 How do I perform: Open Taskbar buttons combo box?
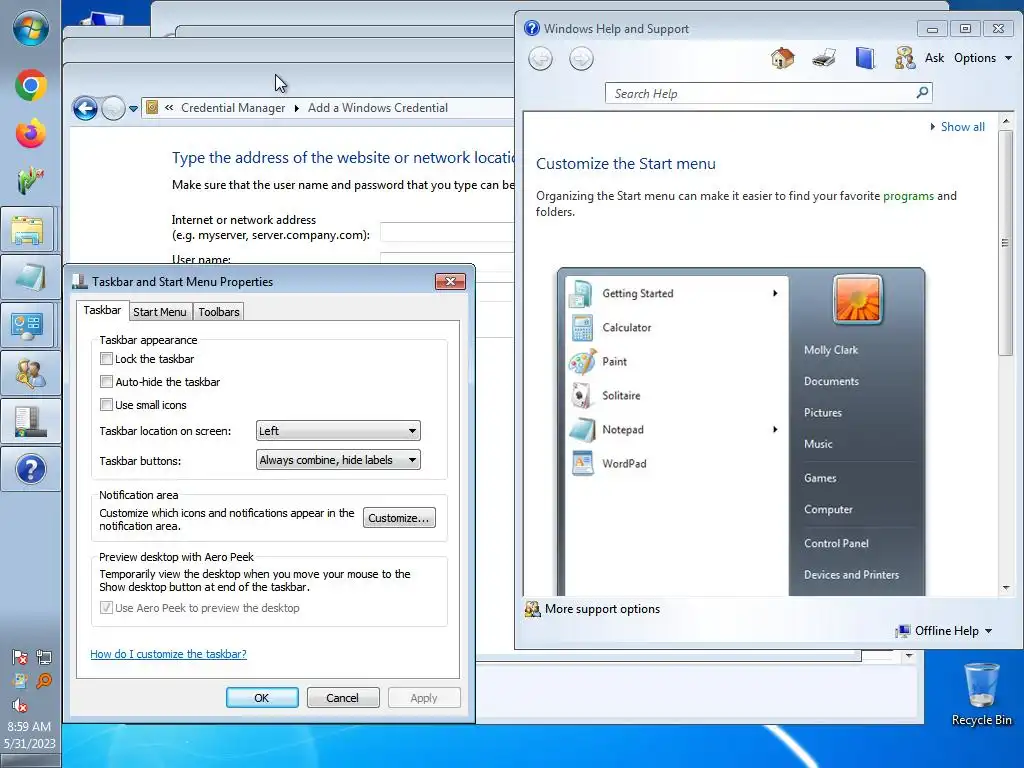[338, 460]
